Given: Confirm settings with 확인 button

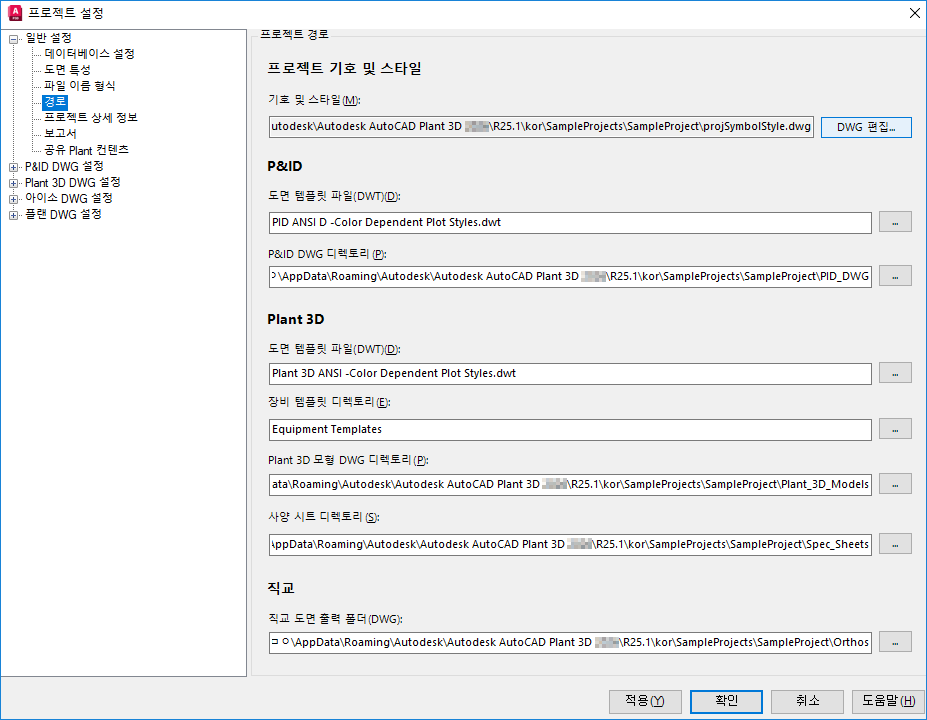Looking at the screenshot, I should click(x=726, y=702).
